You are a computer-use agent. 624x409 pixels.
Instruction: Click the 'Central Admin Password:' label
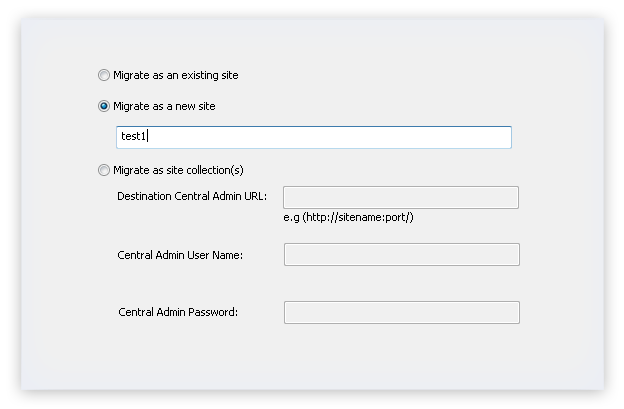178,312
